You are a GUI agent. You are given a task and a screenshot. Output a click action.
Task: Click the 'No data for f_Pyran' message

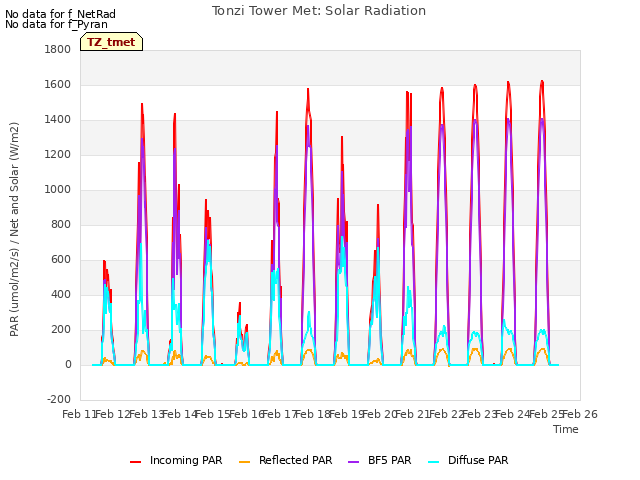coord(56,24)
